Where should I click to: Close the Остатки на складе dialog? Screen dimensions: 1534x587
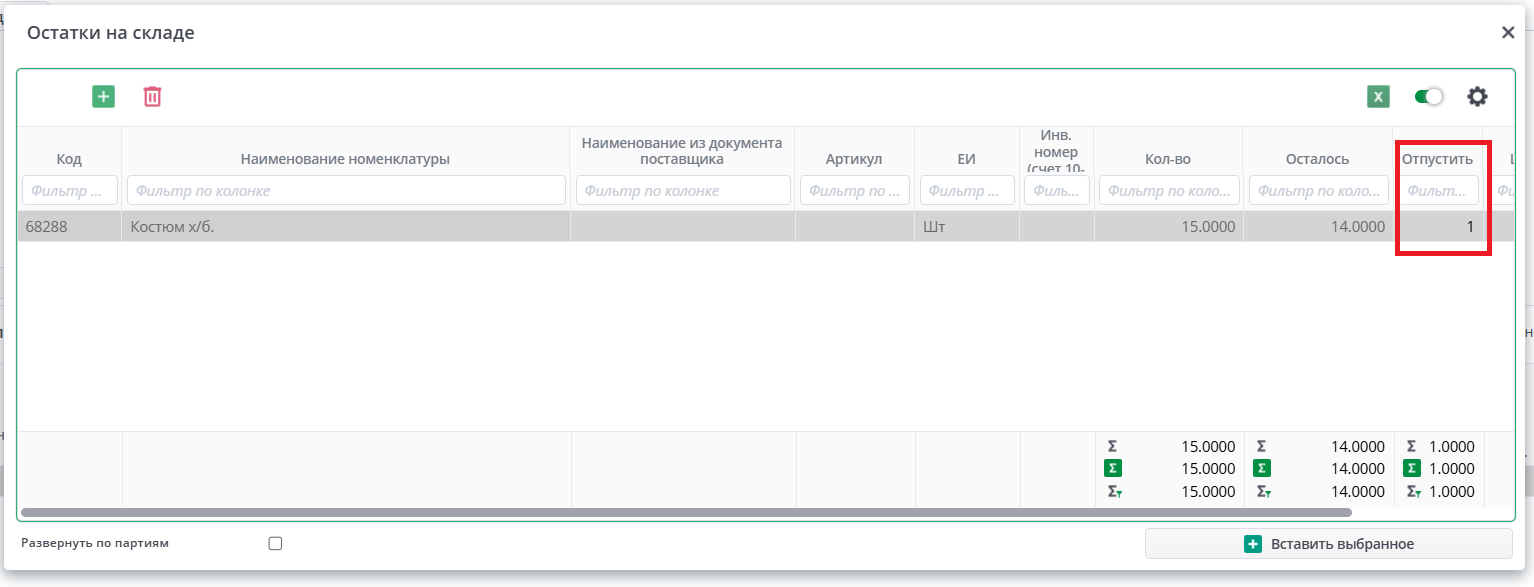(x=1508, y=33)
